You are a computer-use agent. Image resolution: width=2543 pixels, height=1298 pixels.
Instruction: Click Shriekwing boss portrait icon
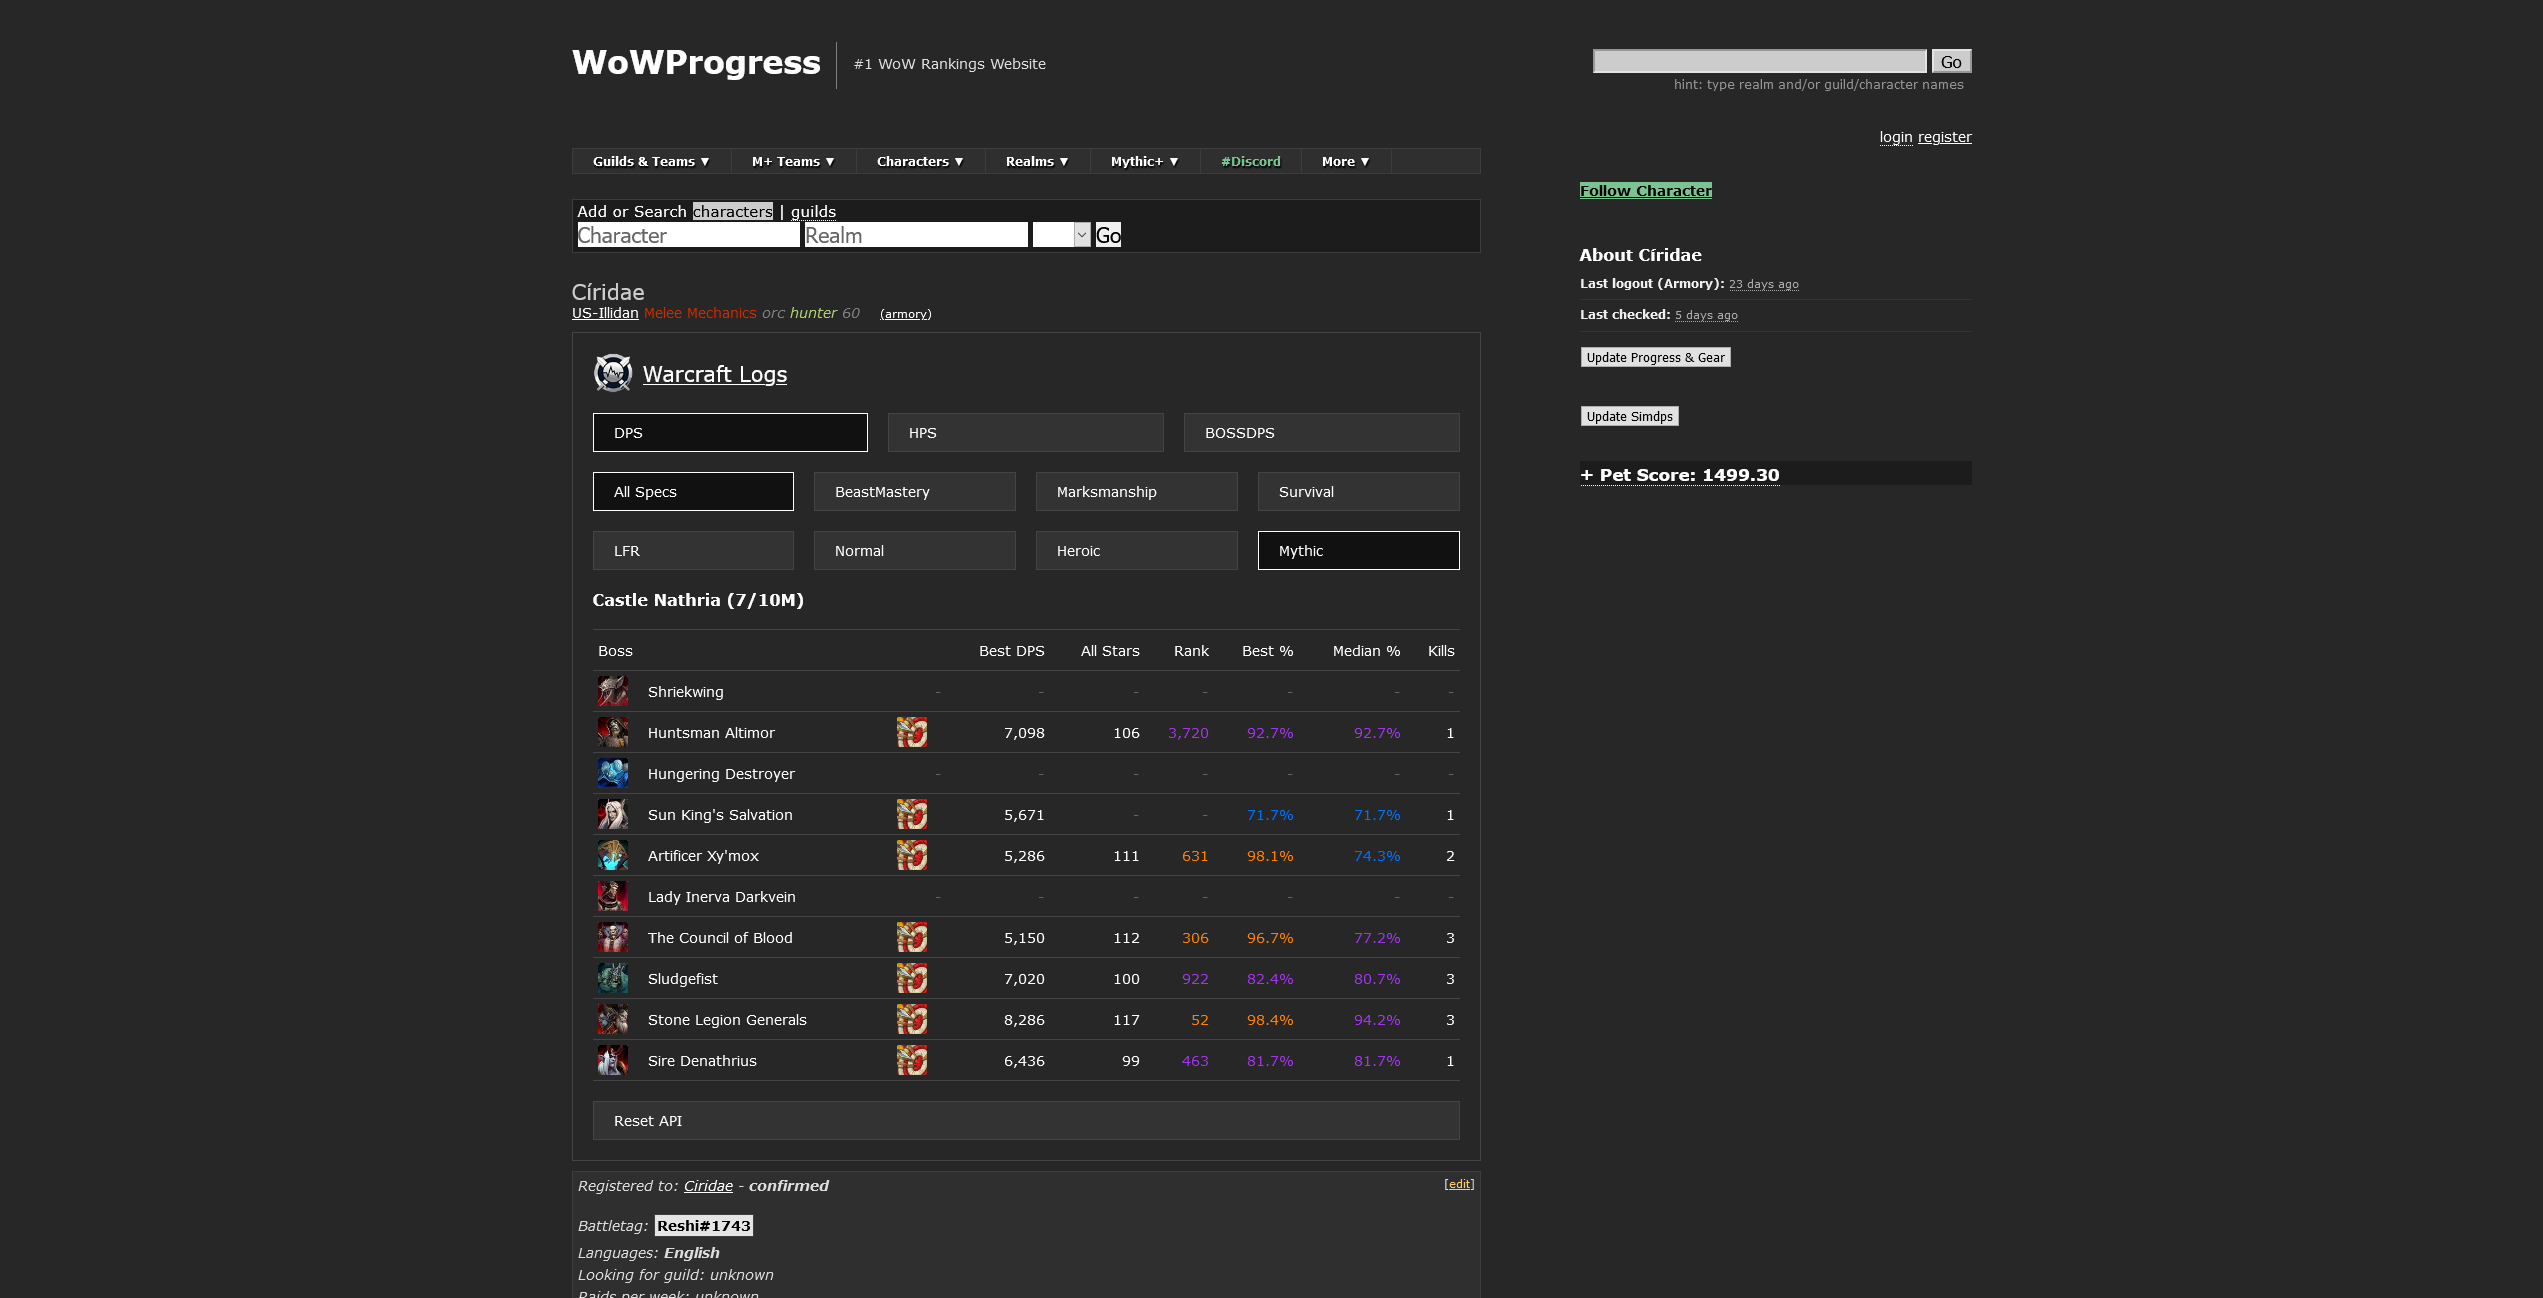pyautogui.click(x=612, y=692)
